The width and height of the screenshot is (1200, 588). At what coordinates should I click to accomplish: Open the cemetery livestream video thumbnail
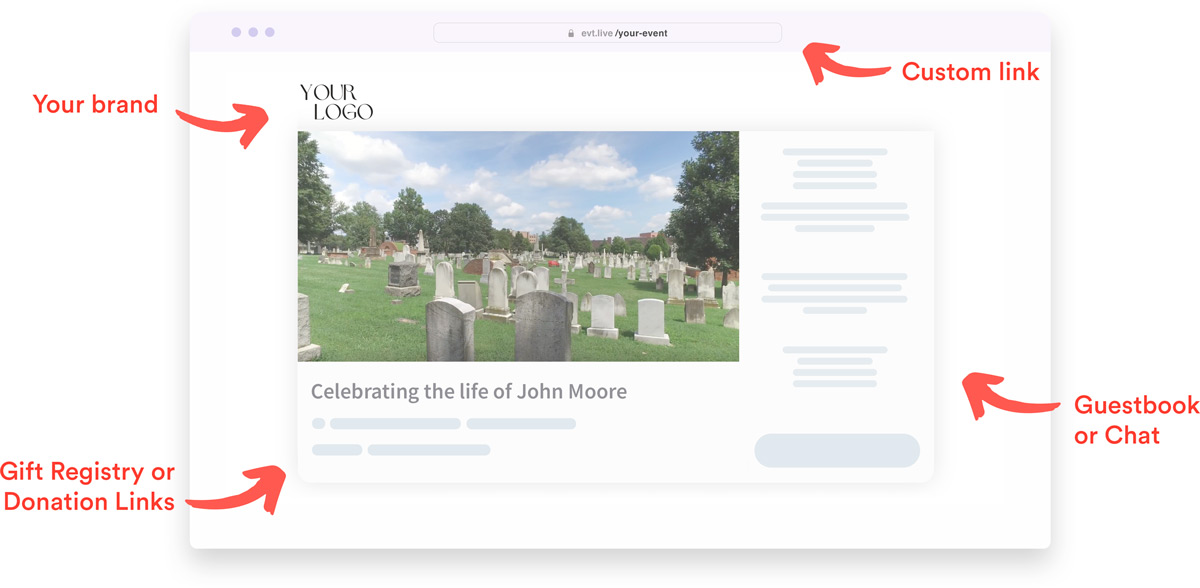pyautogui.click(x=519, y=248)
